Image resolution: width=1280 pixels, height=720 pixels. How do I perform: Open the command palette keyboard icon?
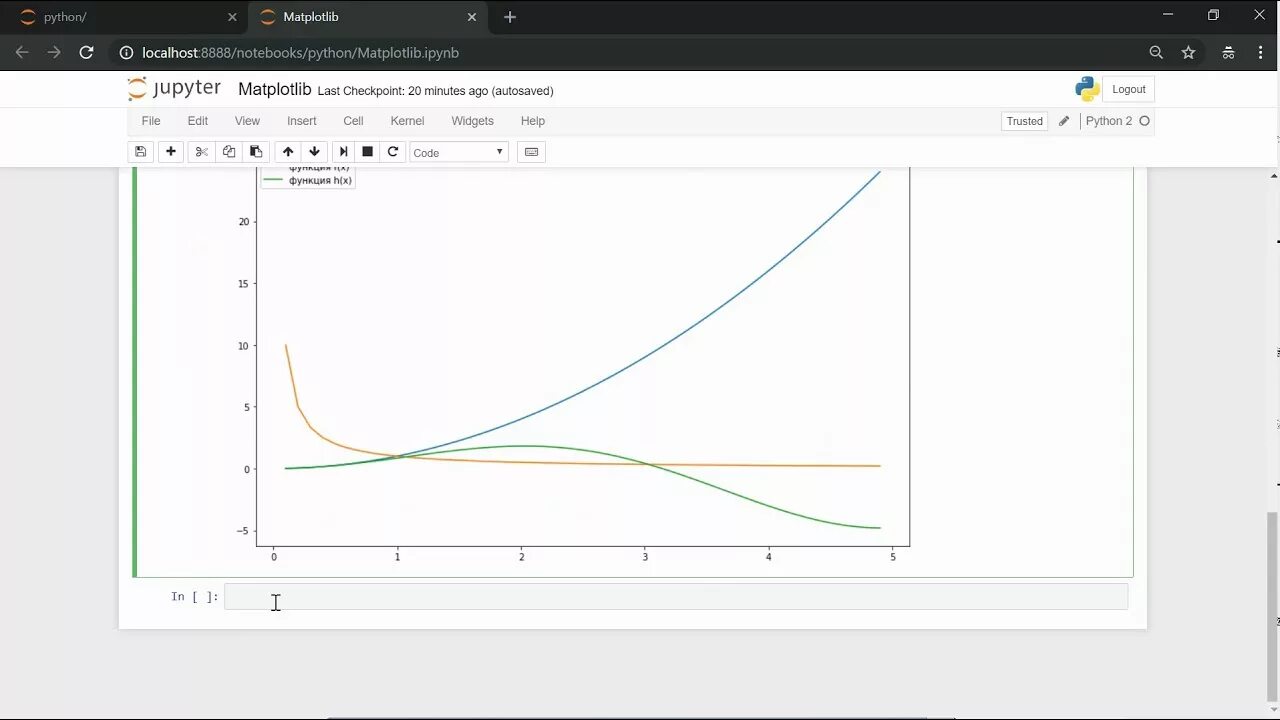pos(532,152)
